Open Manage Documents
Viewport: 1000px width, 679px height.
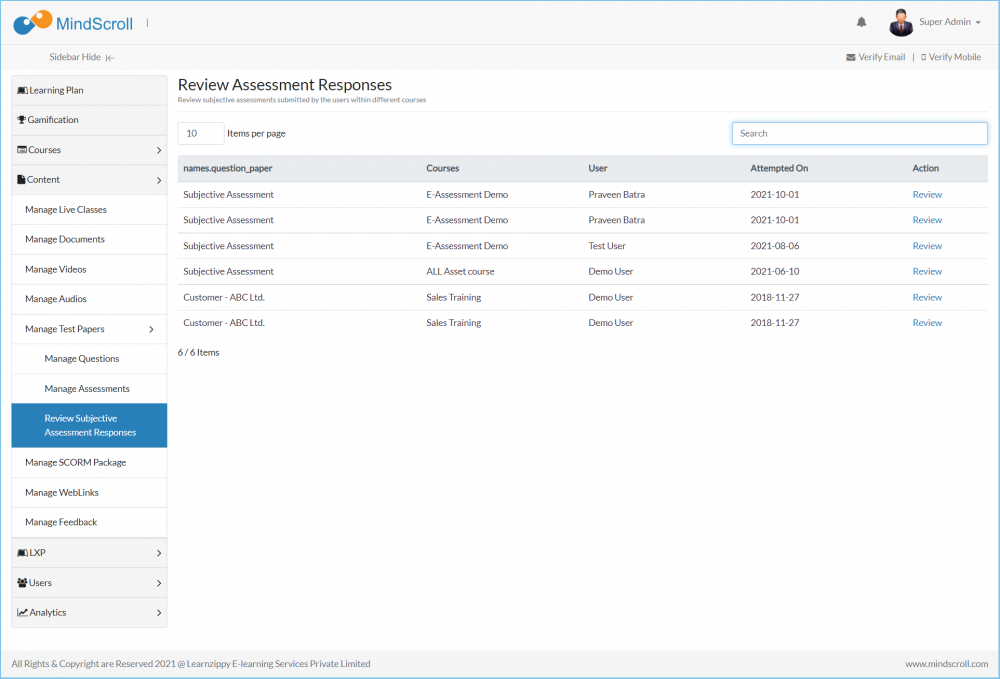[89, 240]
